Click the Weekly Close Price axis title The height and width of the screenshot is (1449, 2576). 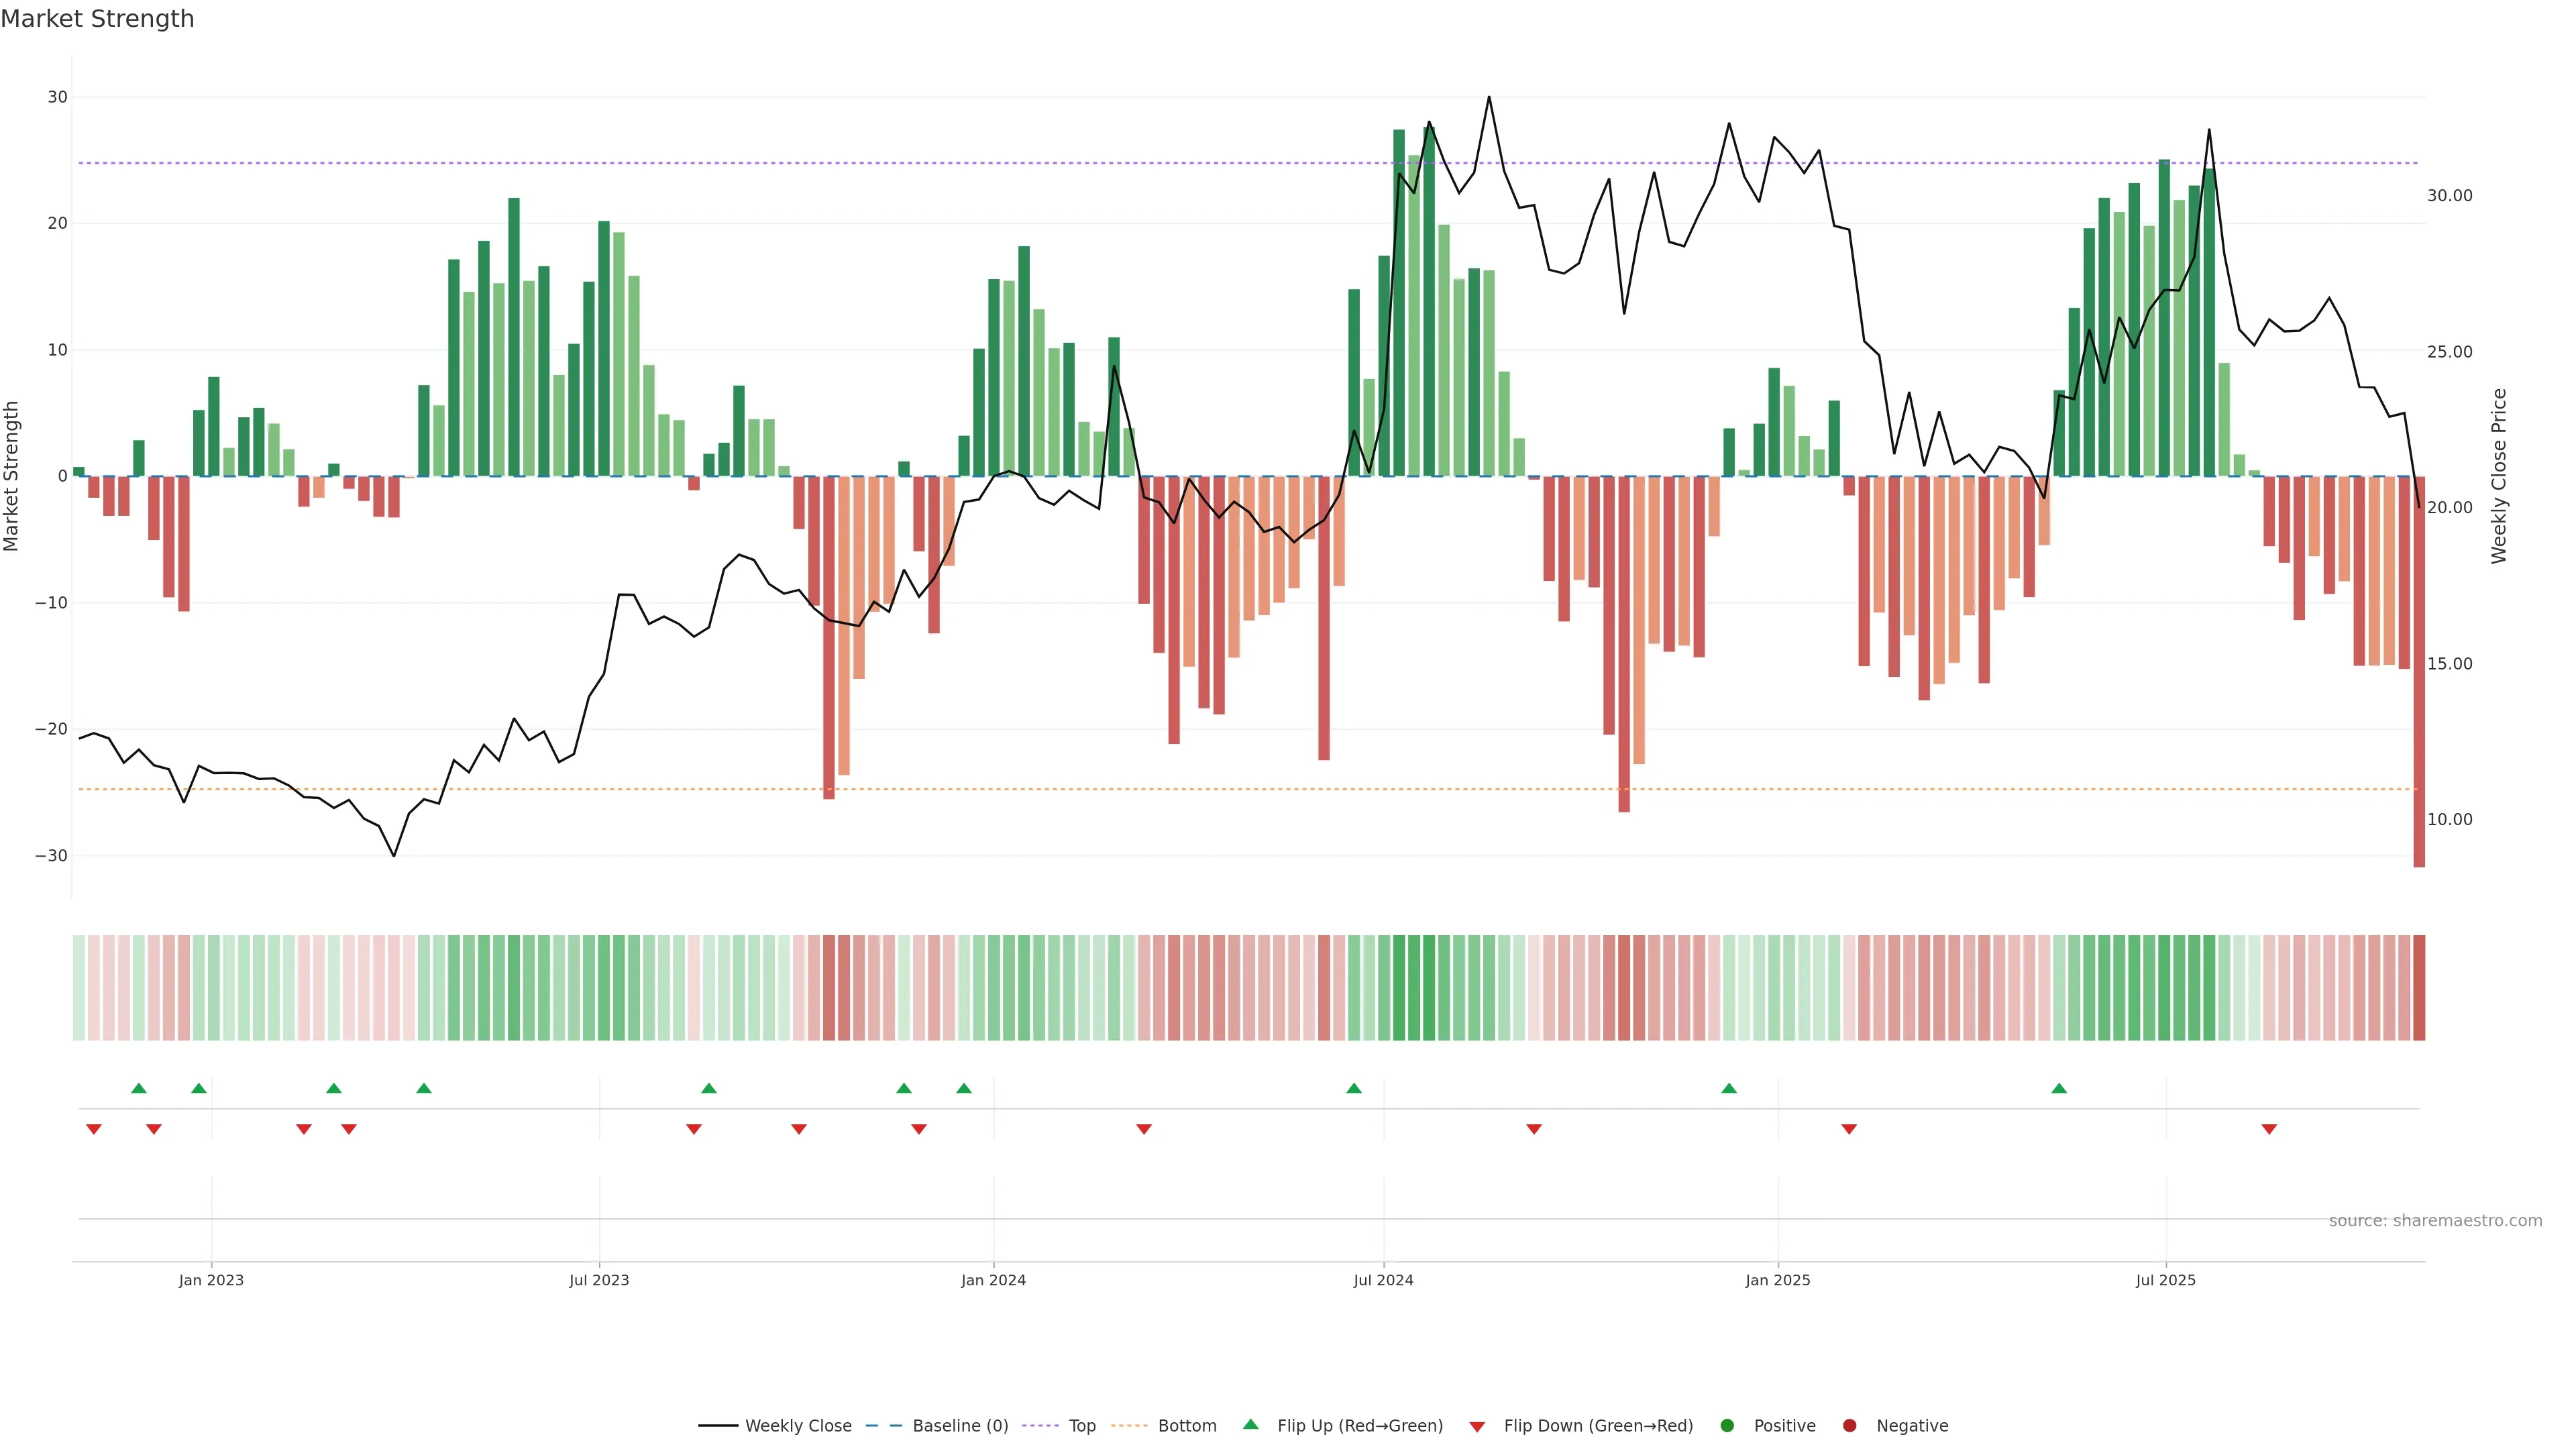tap(2499, 476)
